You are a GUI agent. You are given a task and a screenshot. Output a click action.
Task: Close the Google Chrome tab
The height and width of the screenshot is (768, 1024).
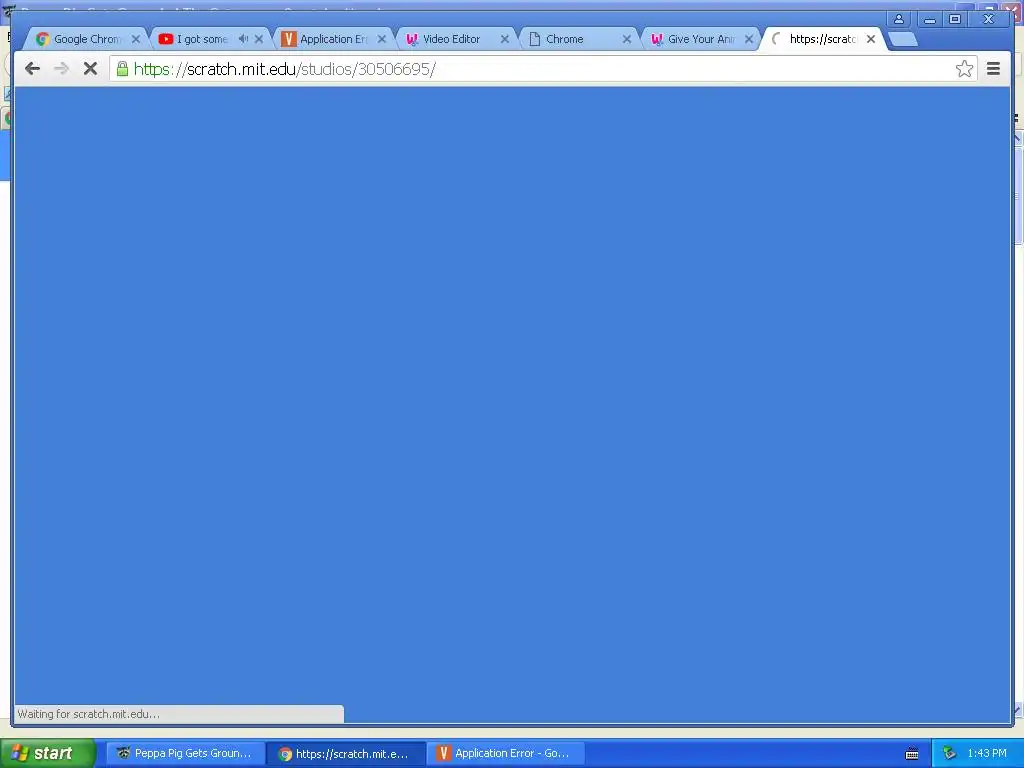click(x=136, y=39)
